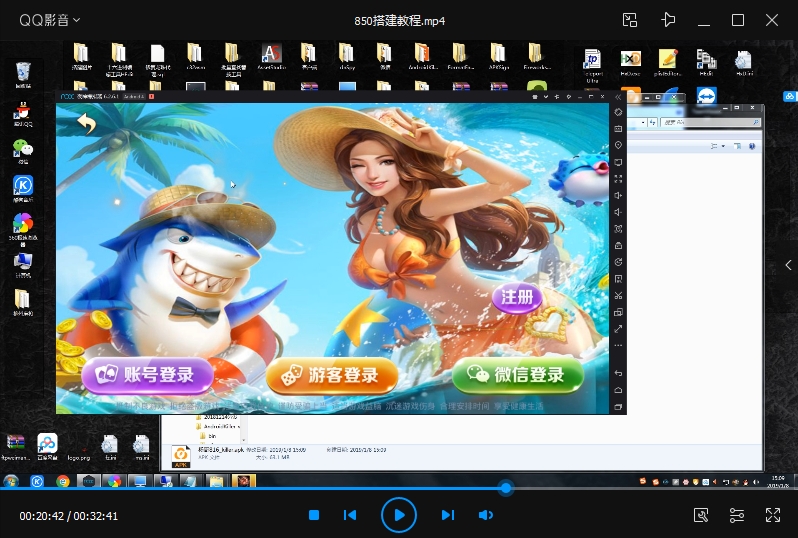Pin the player window on top
798x538 pixels.
click(668, 20)
